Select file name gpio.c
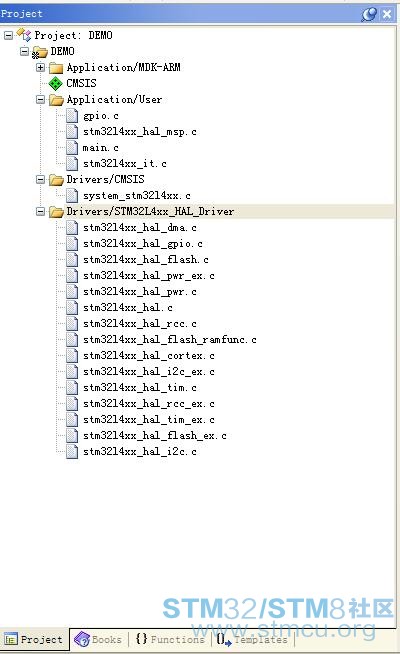Screen dimensions: 400x654 tap(101, 116)
